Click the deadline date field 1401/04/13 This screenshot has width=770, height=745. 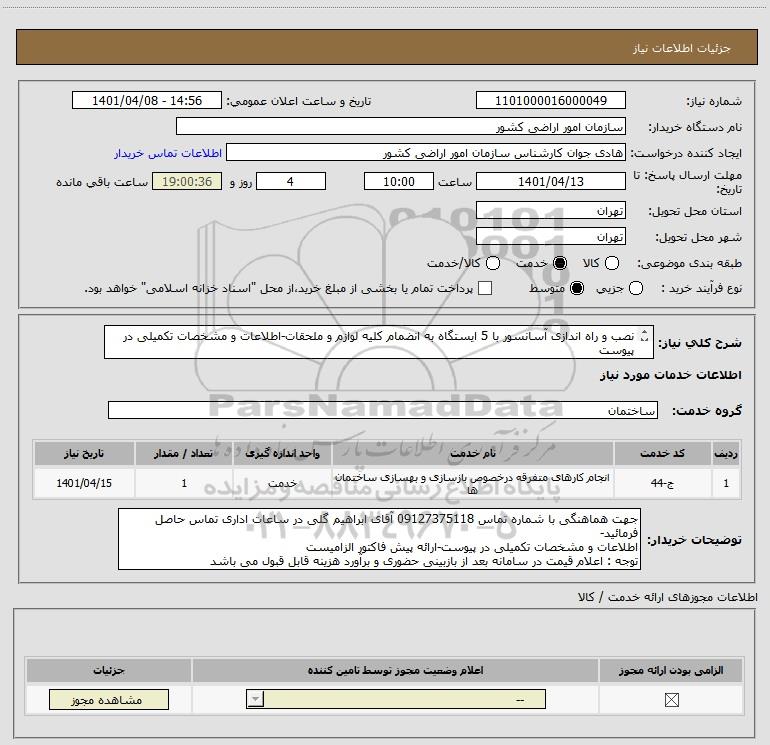click(550, 181)
